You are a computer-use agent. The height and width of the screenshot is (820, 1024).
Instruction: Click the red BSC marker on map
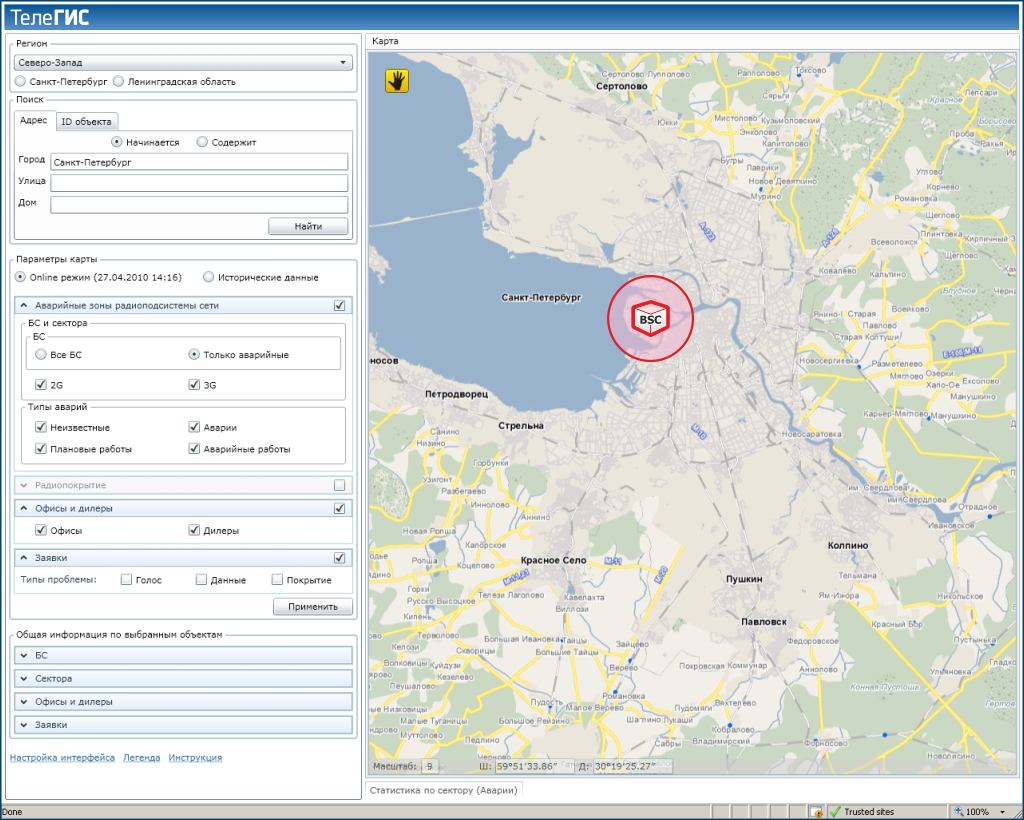click(650, 318)
